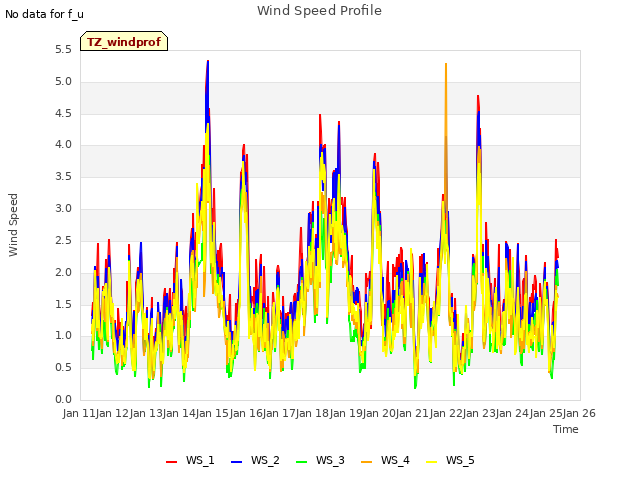The width and height of the screenshot is (640, 480).
Task: Click the Jan 25 x-axis label
Action: [546, 413]
